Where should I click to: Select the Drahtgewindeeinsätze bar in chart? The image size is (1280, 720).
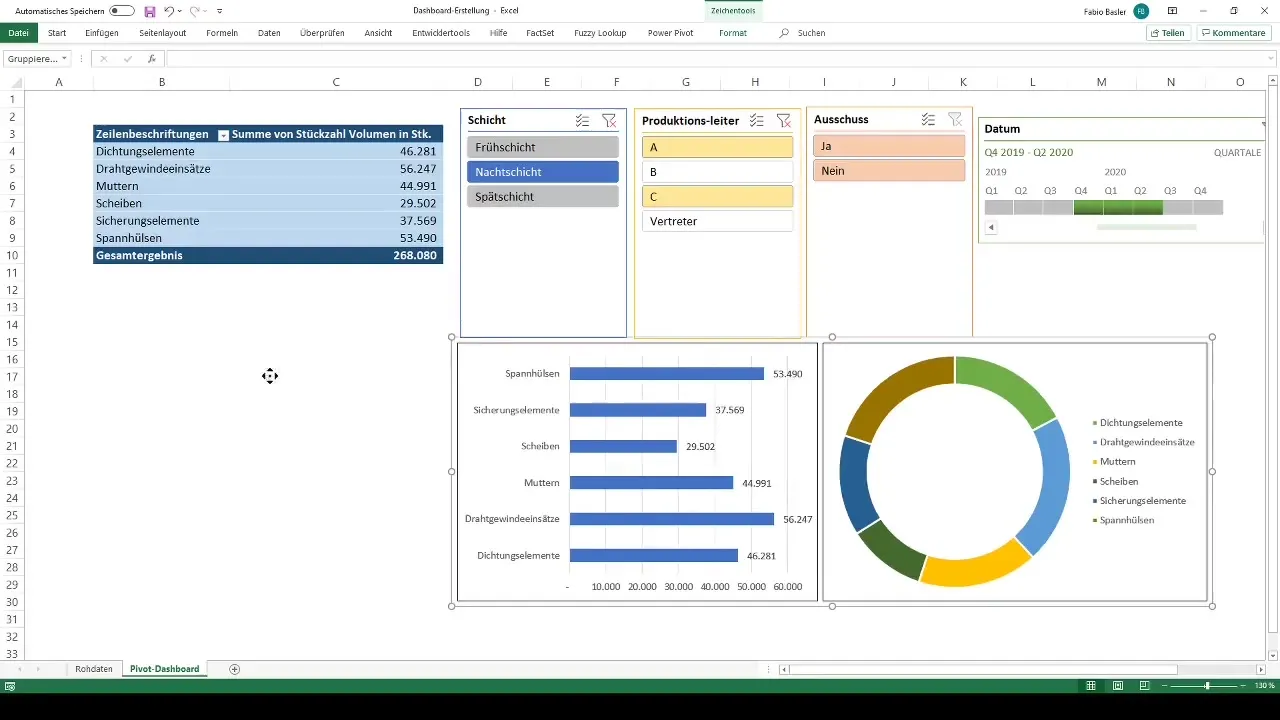(672, 519)
